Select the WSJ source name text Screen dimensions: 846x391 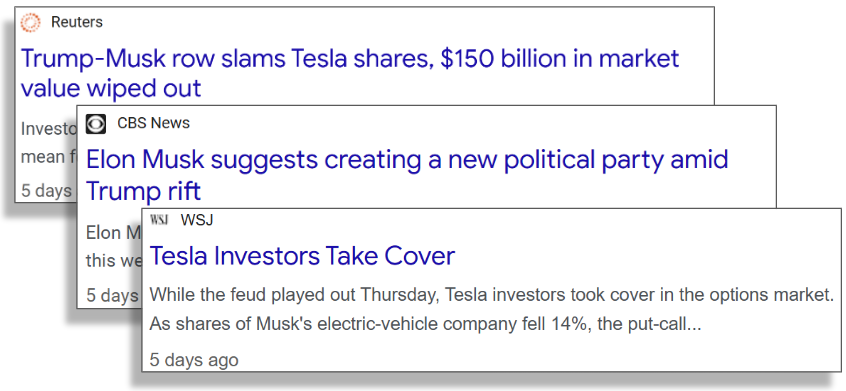pyautogui.click(x=197, y=220)
